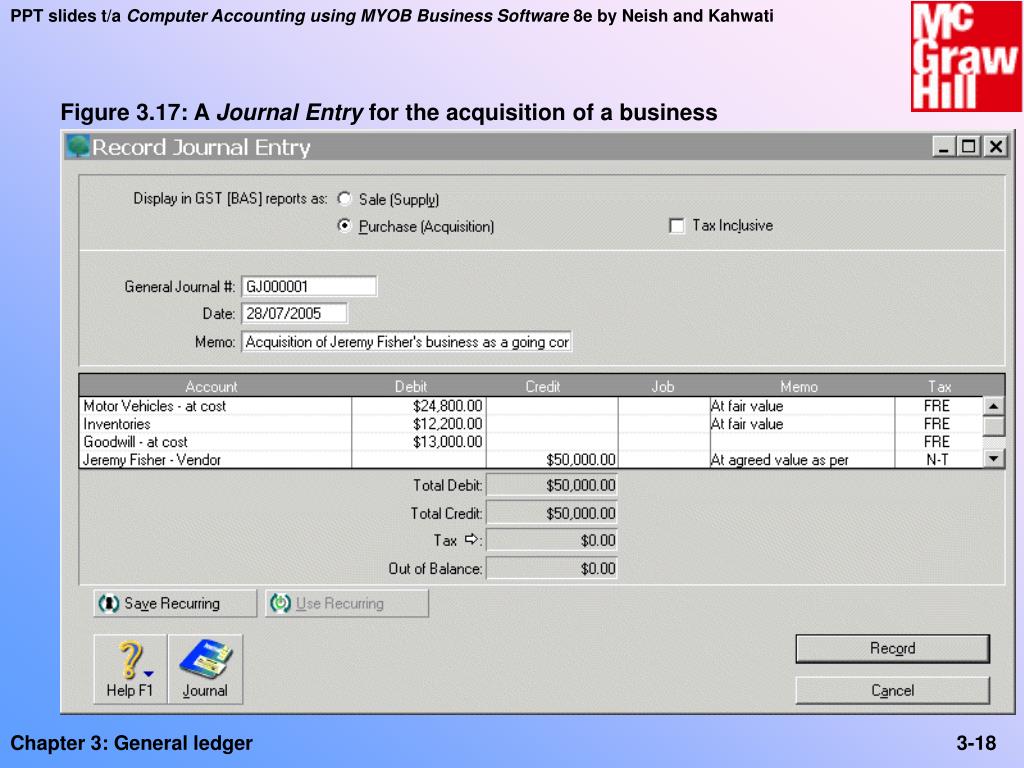
Task: Click the Credit column header
Action: tap(543, 387)
